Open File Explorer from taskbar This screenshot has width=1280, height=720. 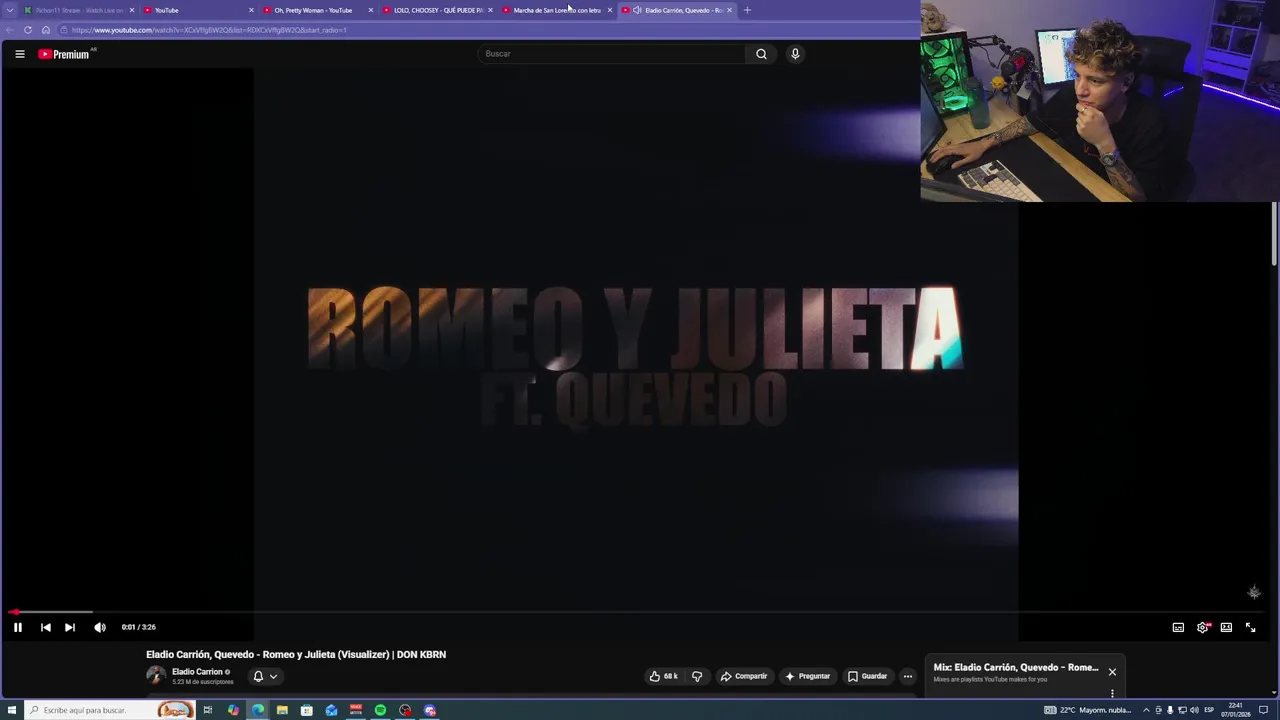282,710
